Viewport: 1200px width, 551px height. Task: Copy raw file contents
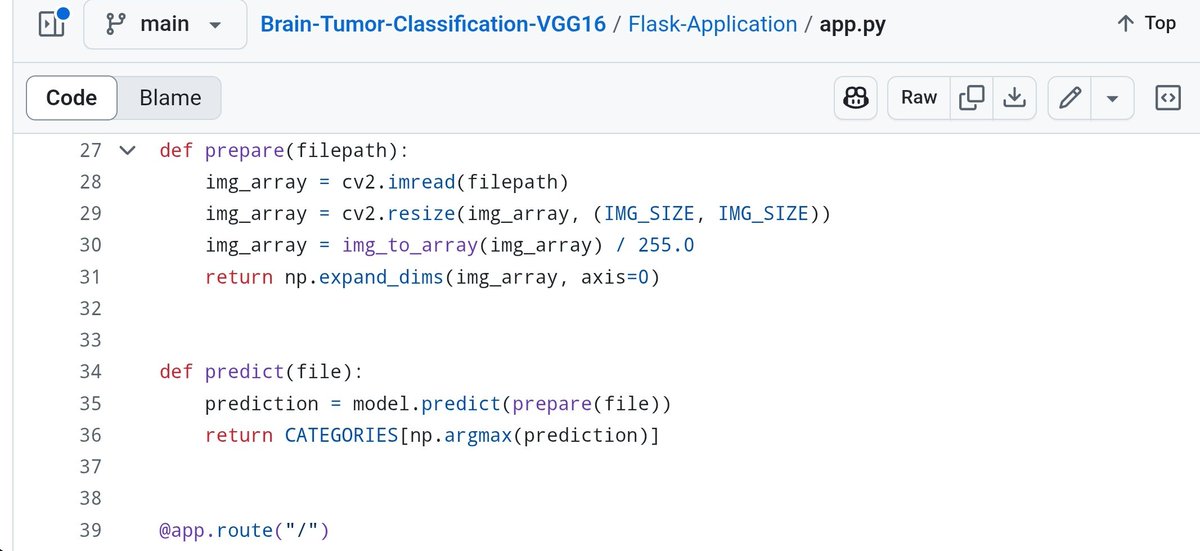(971, 97)
